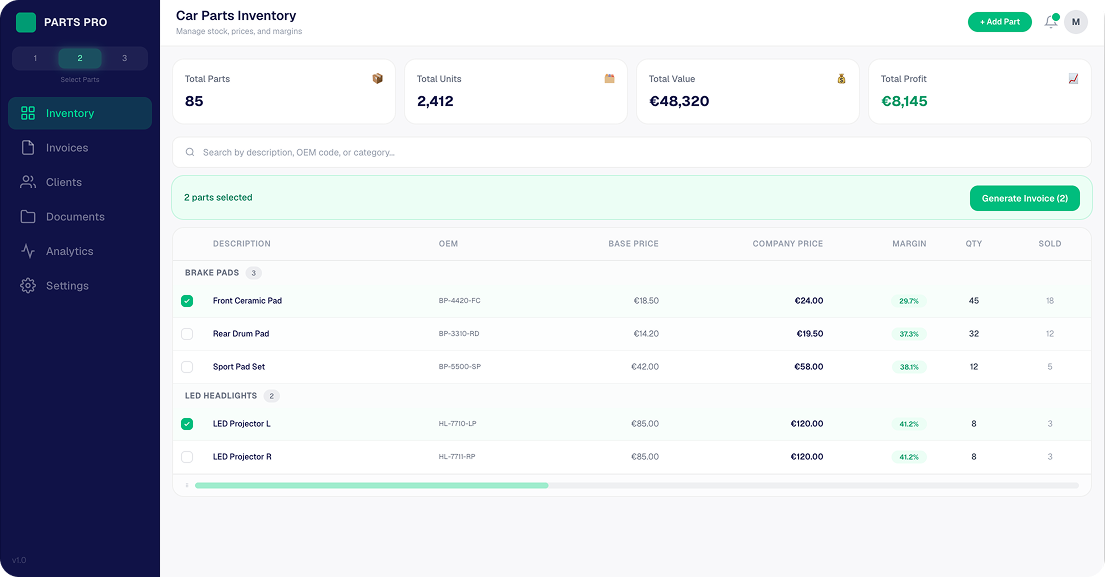Screen dimensions: 1105x577
Task: Click the Analytics pulse icon in sidebar
Action: coord(28,252)
